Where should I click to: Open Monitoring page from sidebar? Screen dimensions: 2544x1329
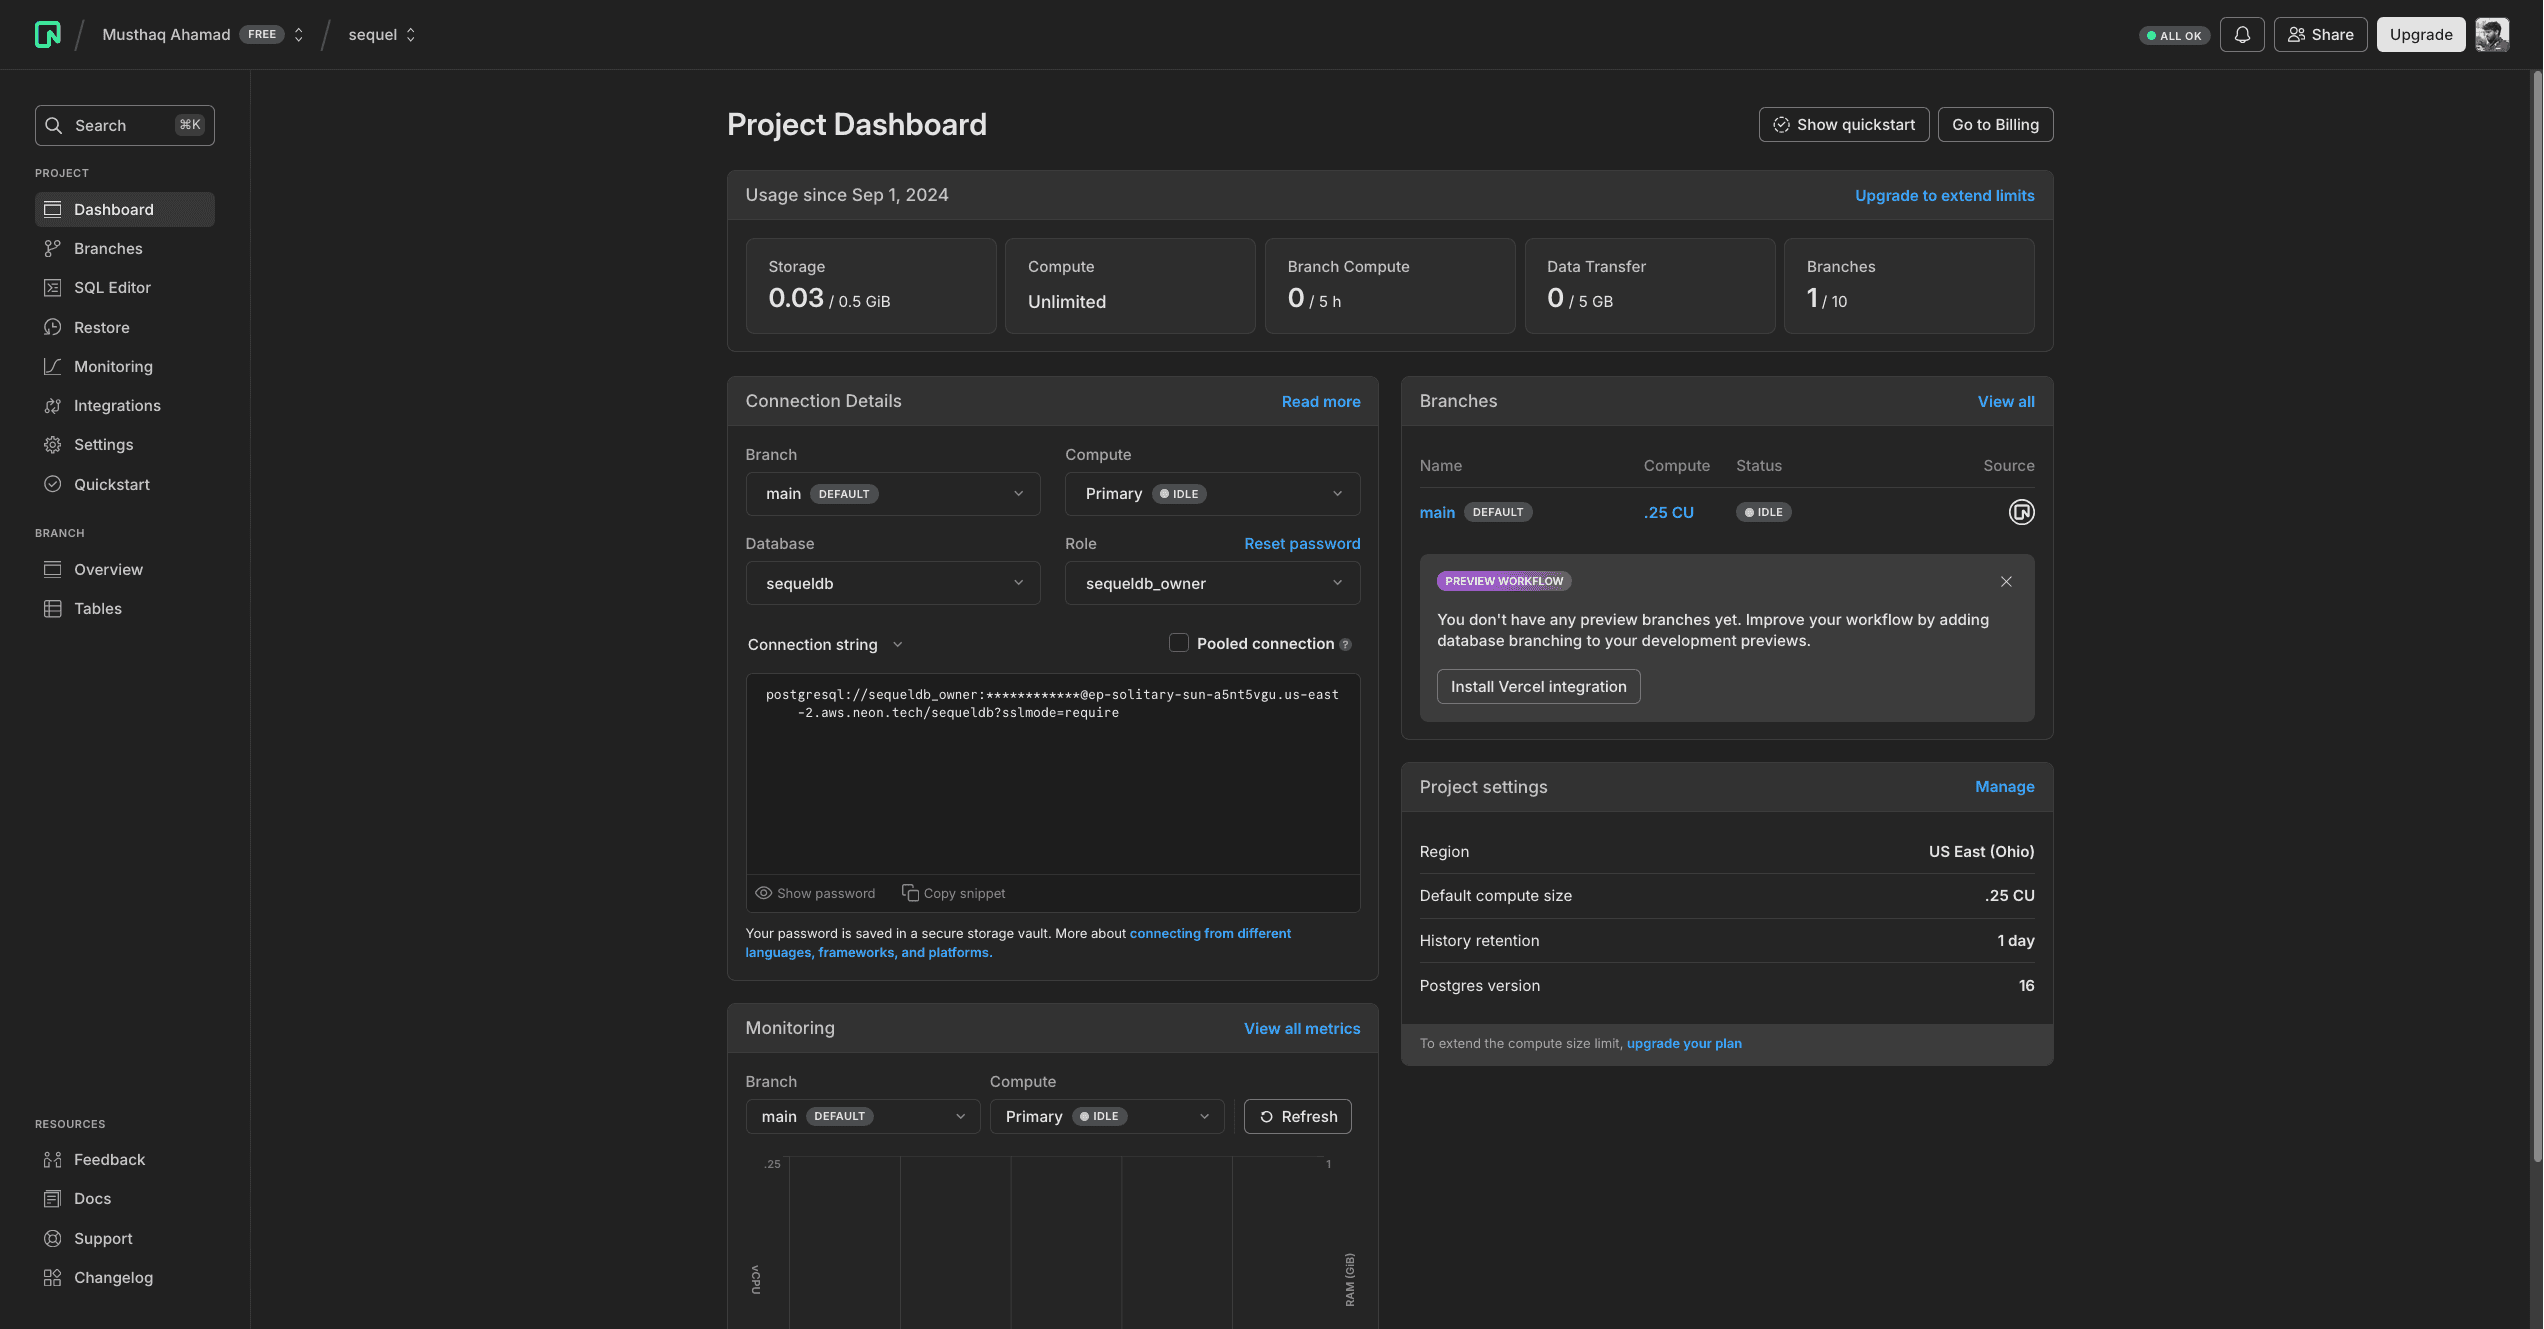[125, 366]
